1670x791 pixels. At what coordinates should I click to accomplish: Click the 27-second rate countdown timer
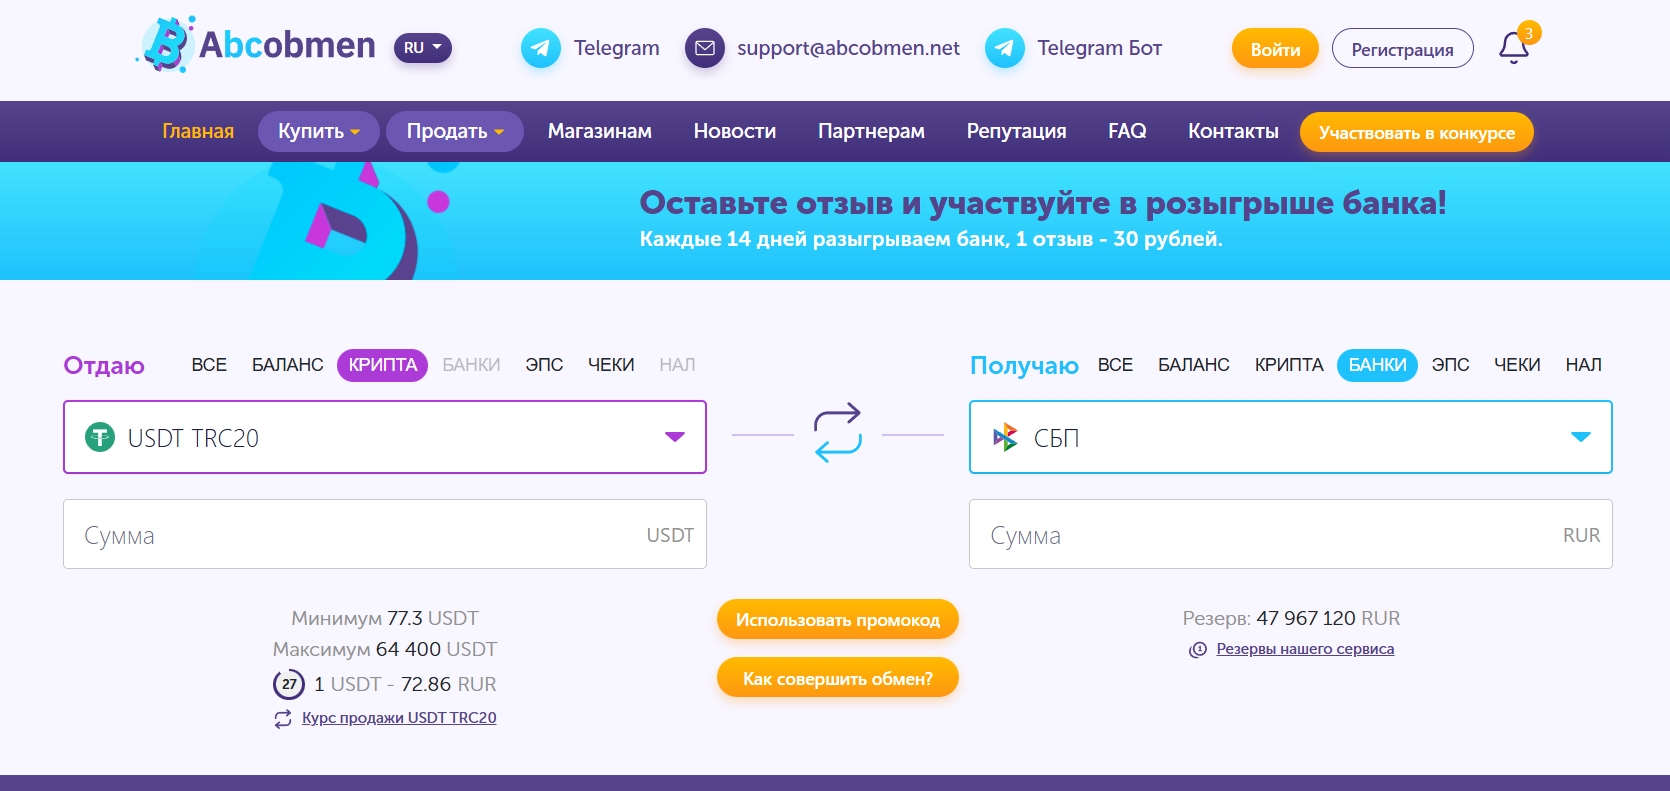(289, 684)
